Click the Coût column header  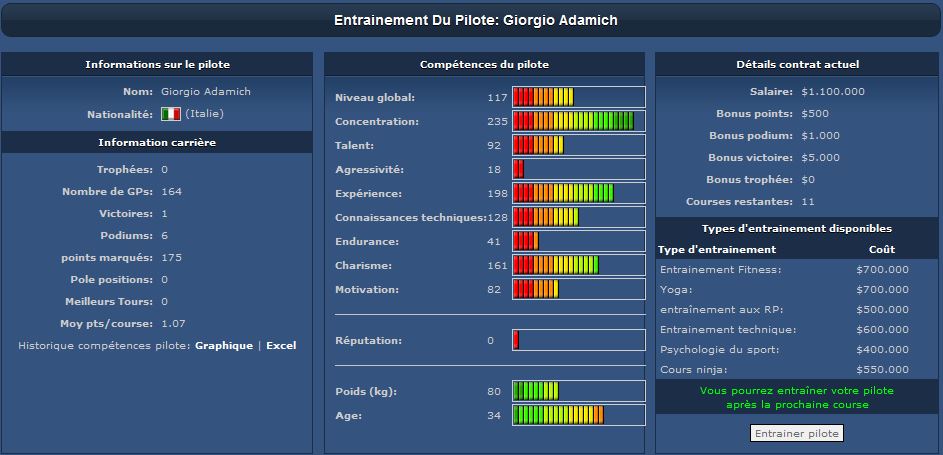(882, 249)
